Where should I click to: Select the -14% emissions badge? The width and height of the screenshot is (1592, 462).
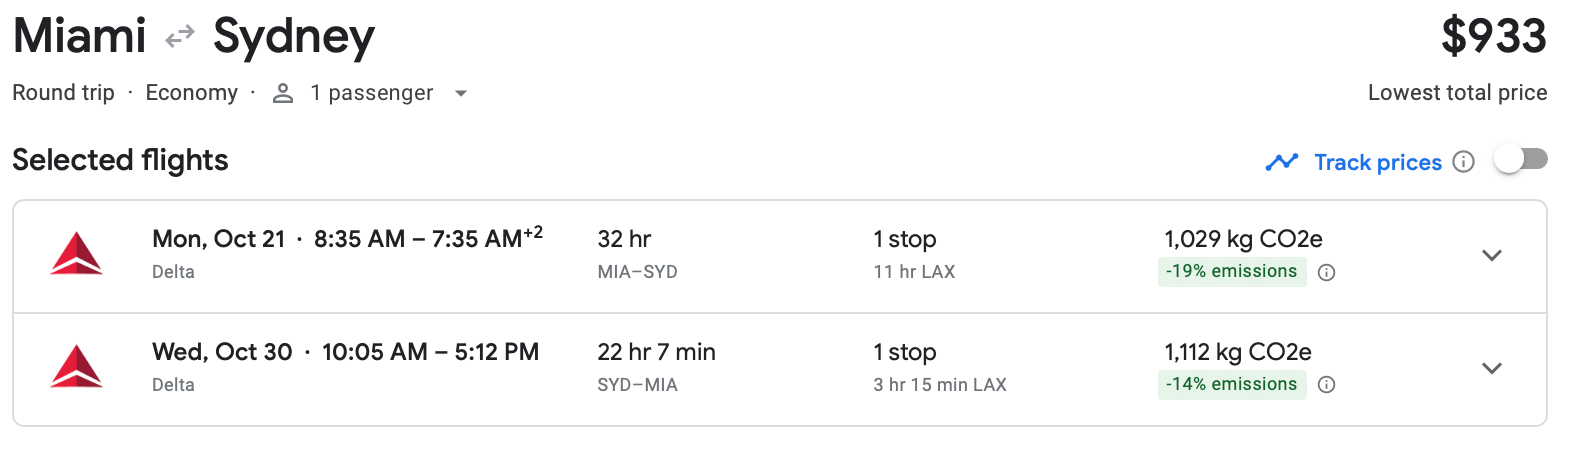coord(1231,385)
